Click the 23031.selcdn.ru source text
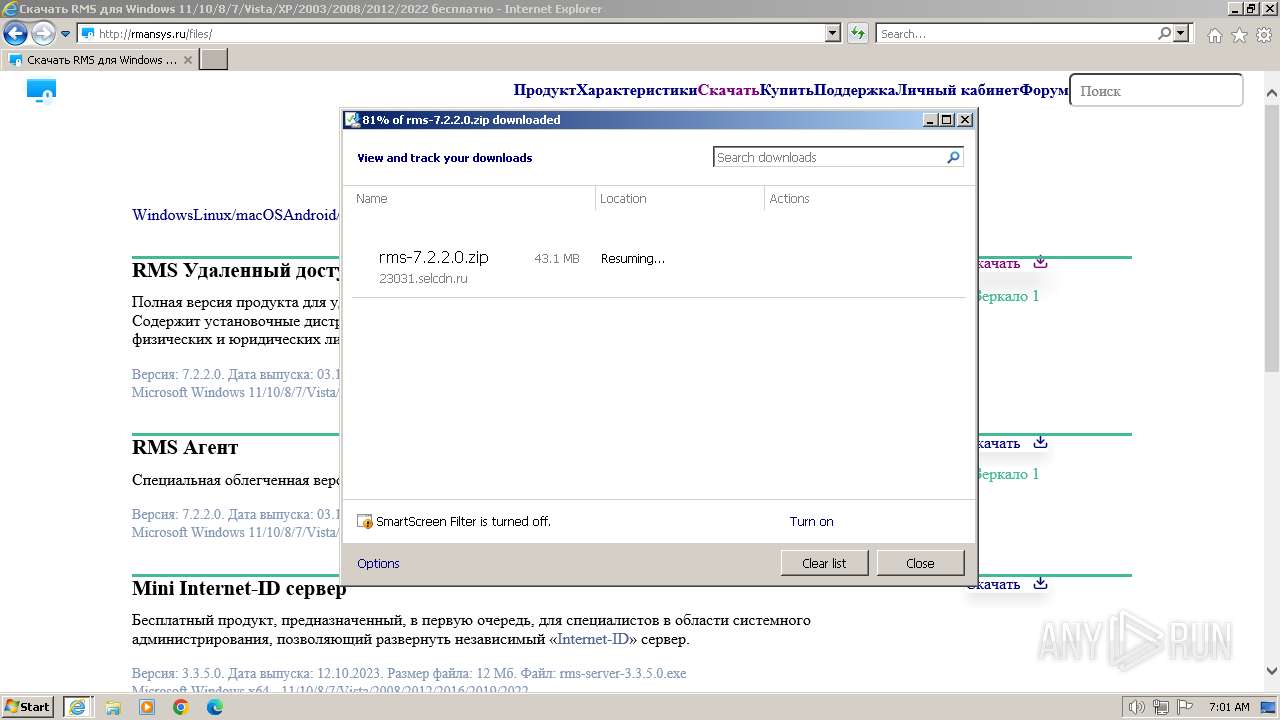 pyautogui.click(x=423, y=279)
